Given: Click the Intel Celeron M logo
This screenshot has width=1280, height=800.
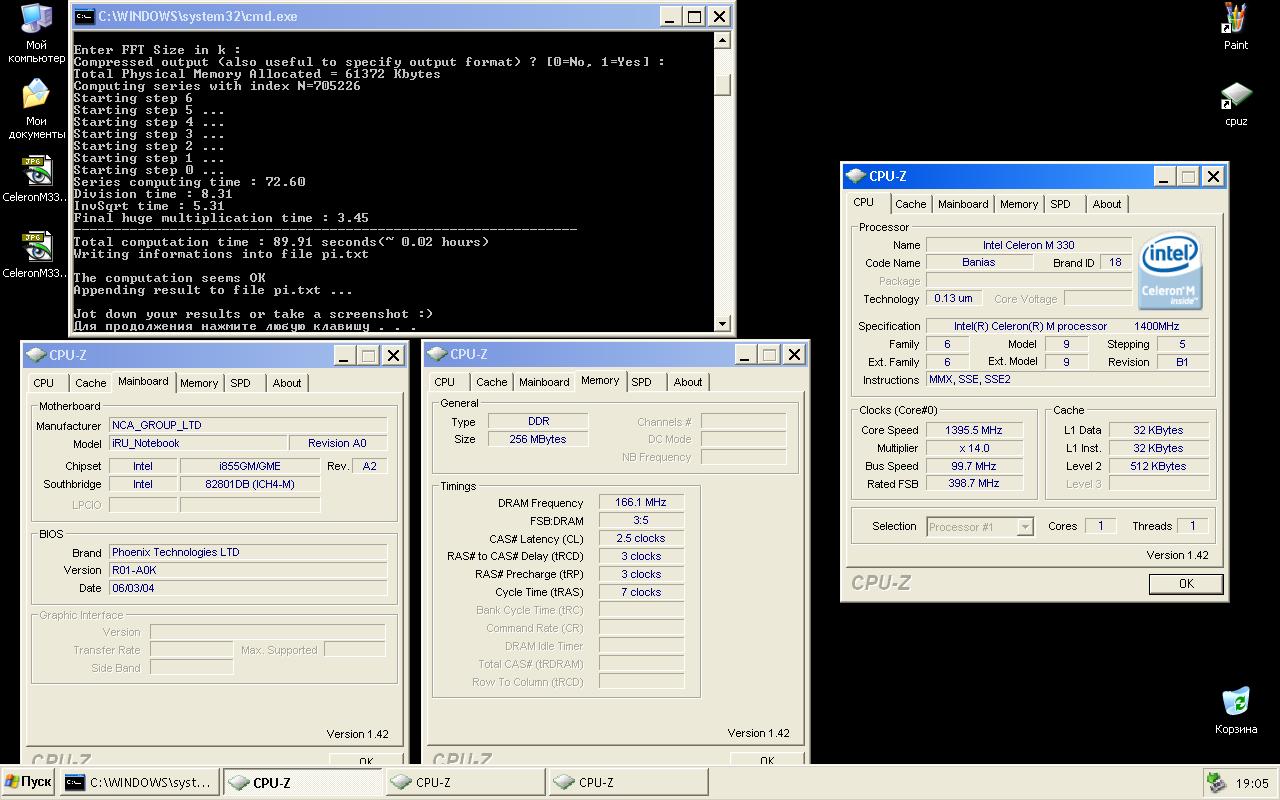Looking at the screenshot, I should pyautogui.click(x=1170, y=271).
